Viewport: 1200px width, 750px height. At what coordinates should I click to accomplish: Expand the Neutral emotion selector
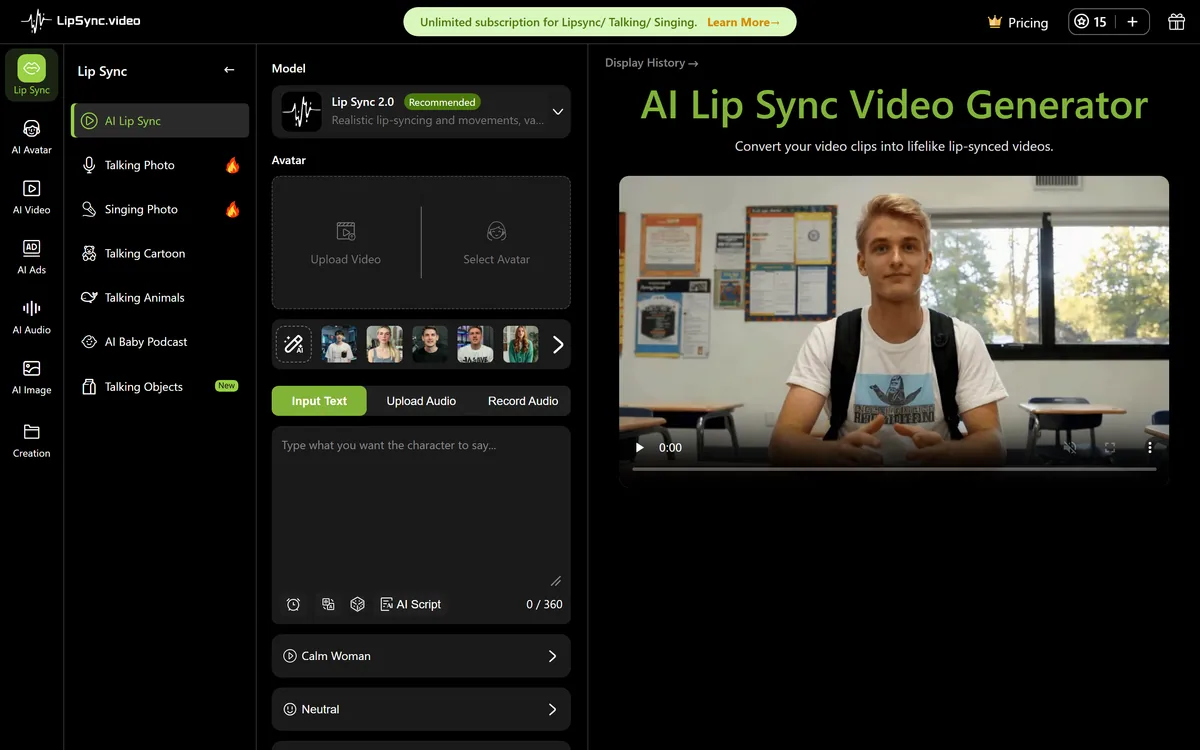(421, 709)
